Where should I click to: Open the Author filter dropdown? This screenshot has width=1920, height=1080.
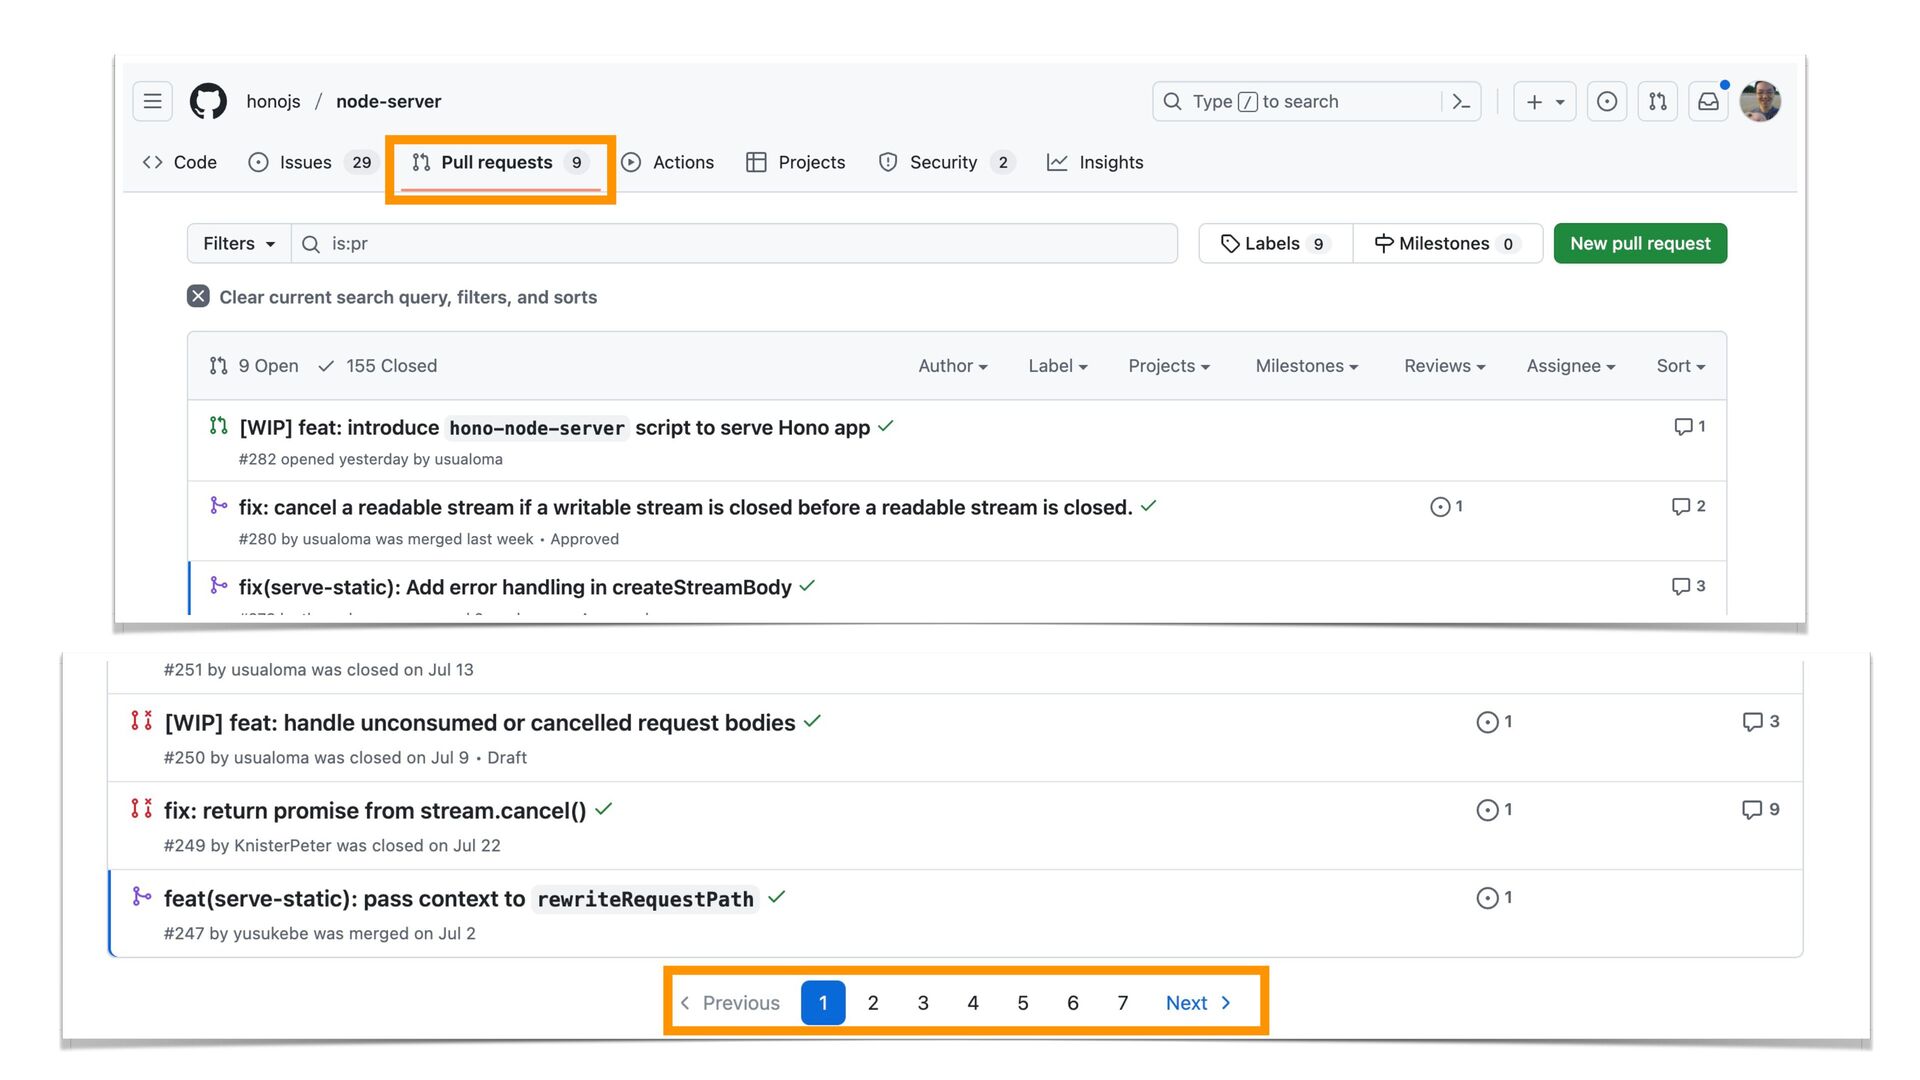pyautogui.click(x=952, y=366)
